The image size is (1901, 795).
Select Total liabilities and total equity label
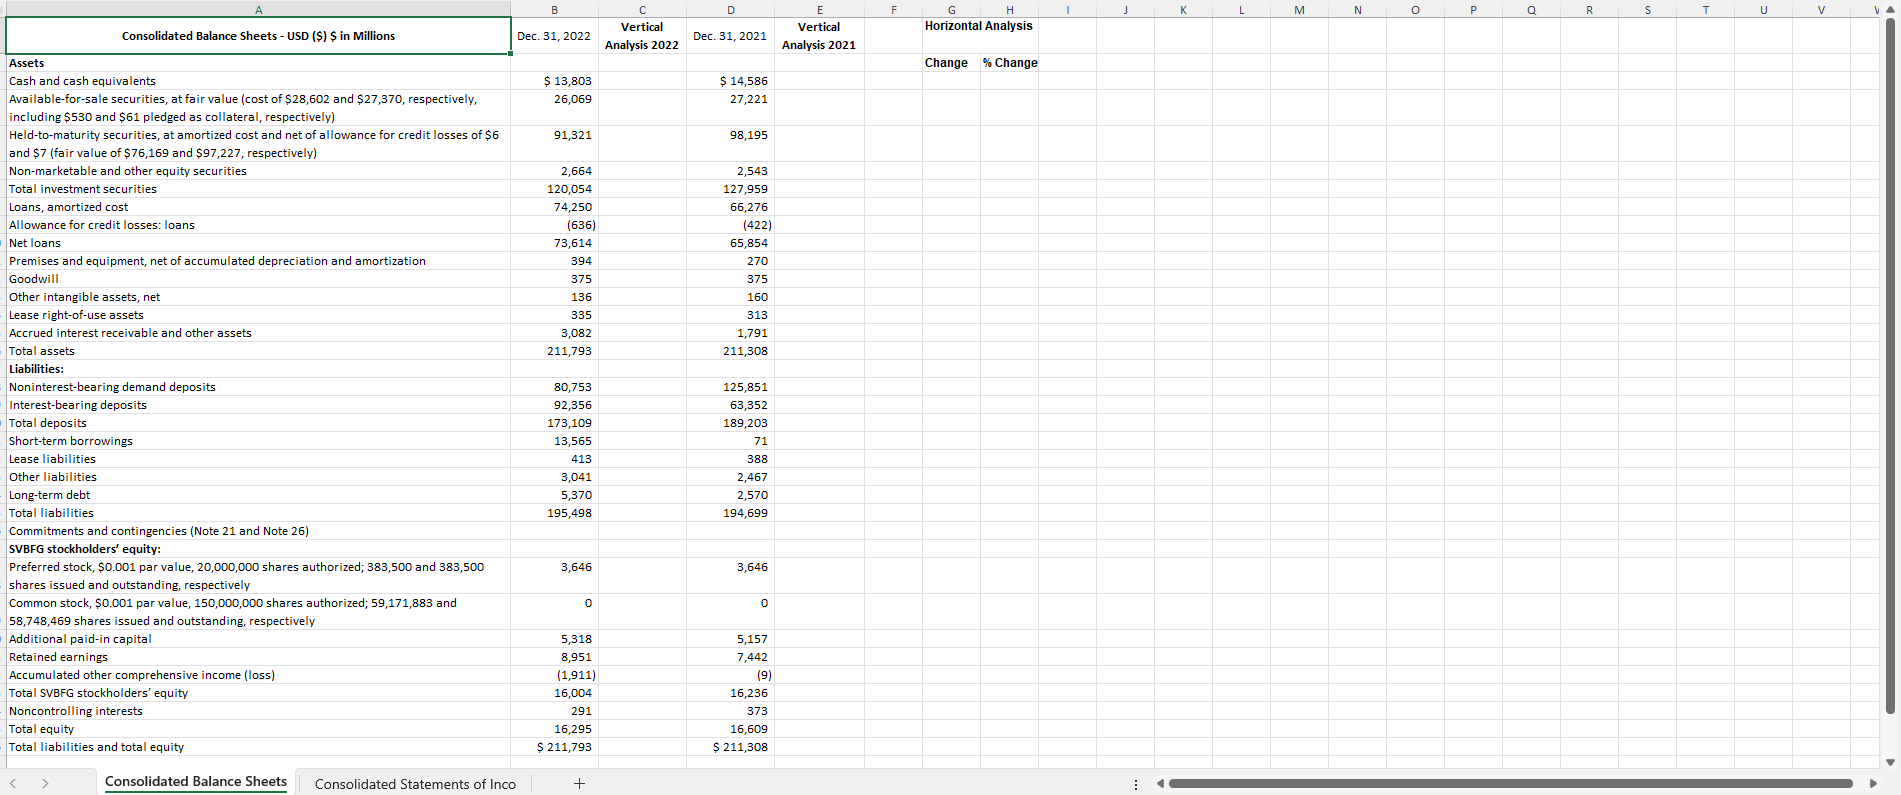tap(258, 747)
